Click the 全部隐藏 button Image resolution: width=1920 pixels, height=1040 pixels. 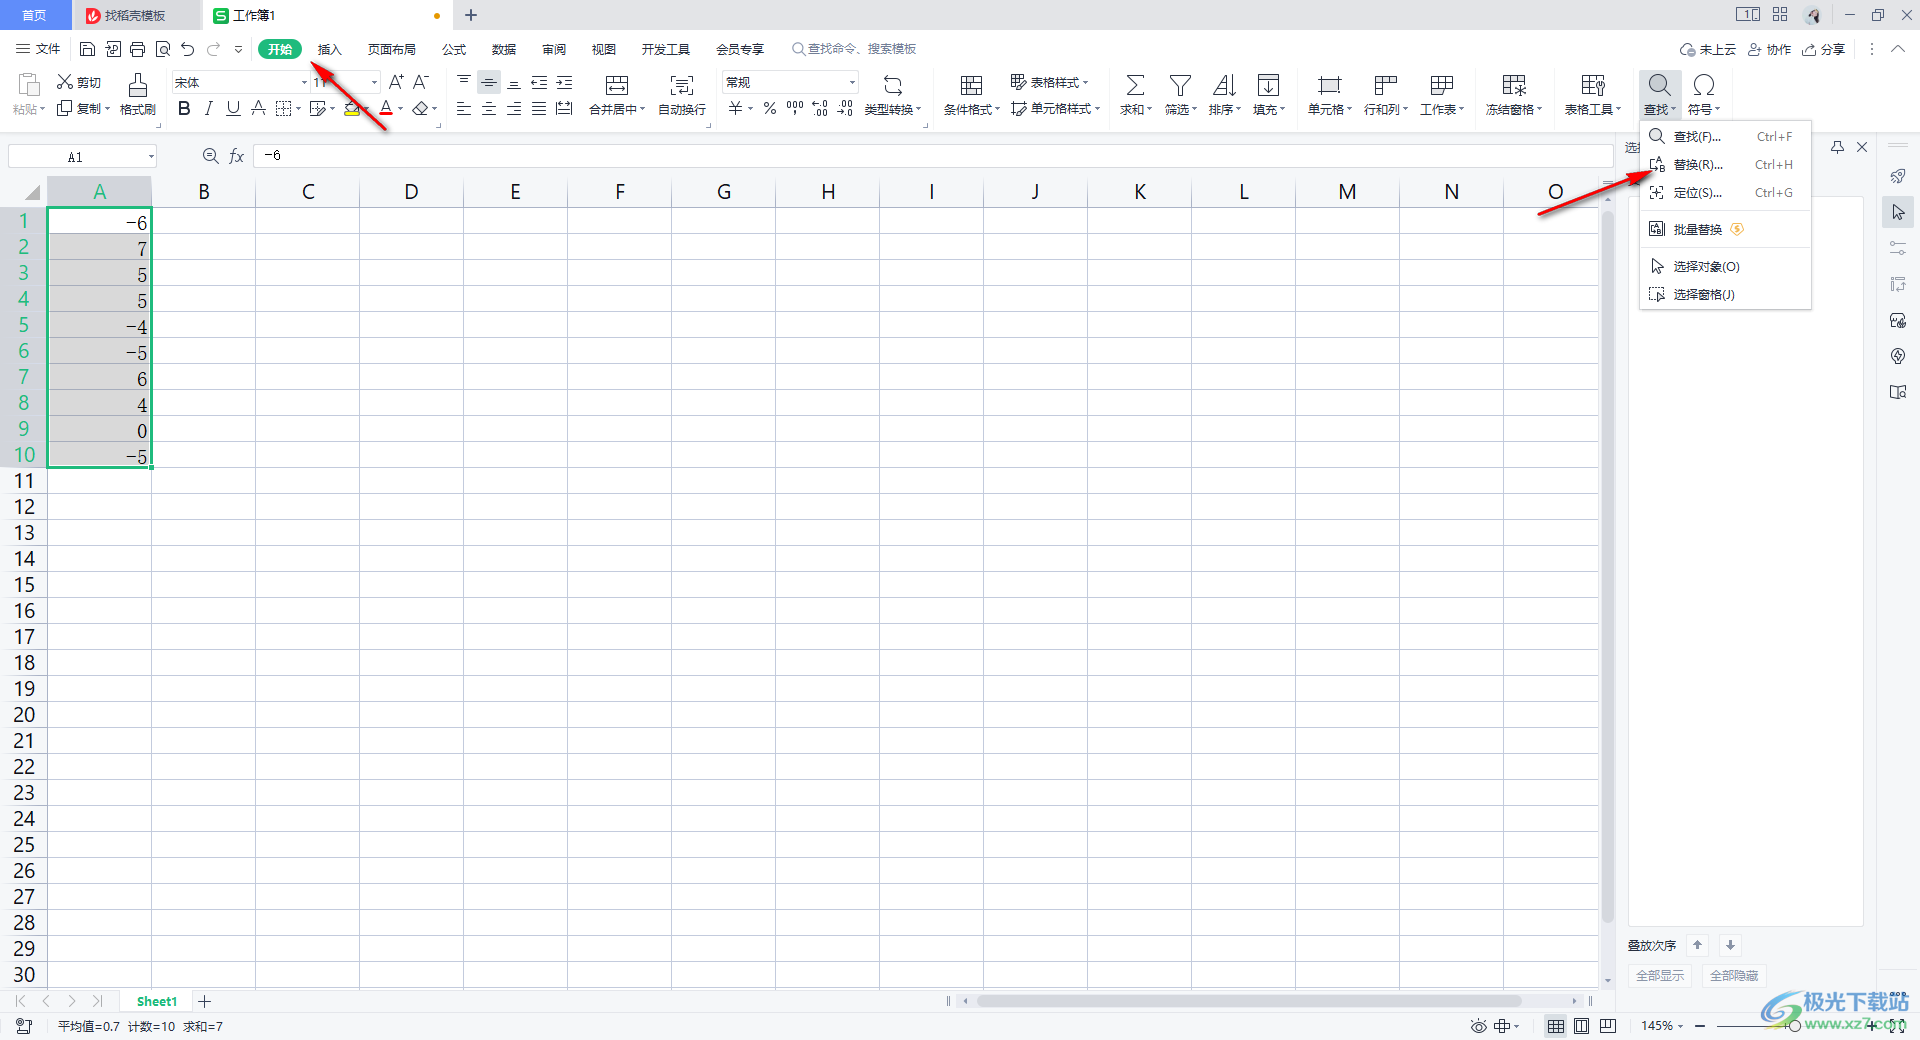pos(1733,975)
